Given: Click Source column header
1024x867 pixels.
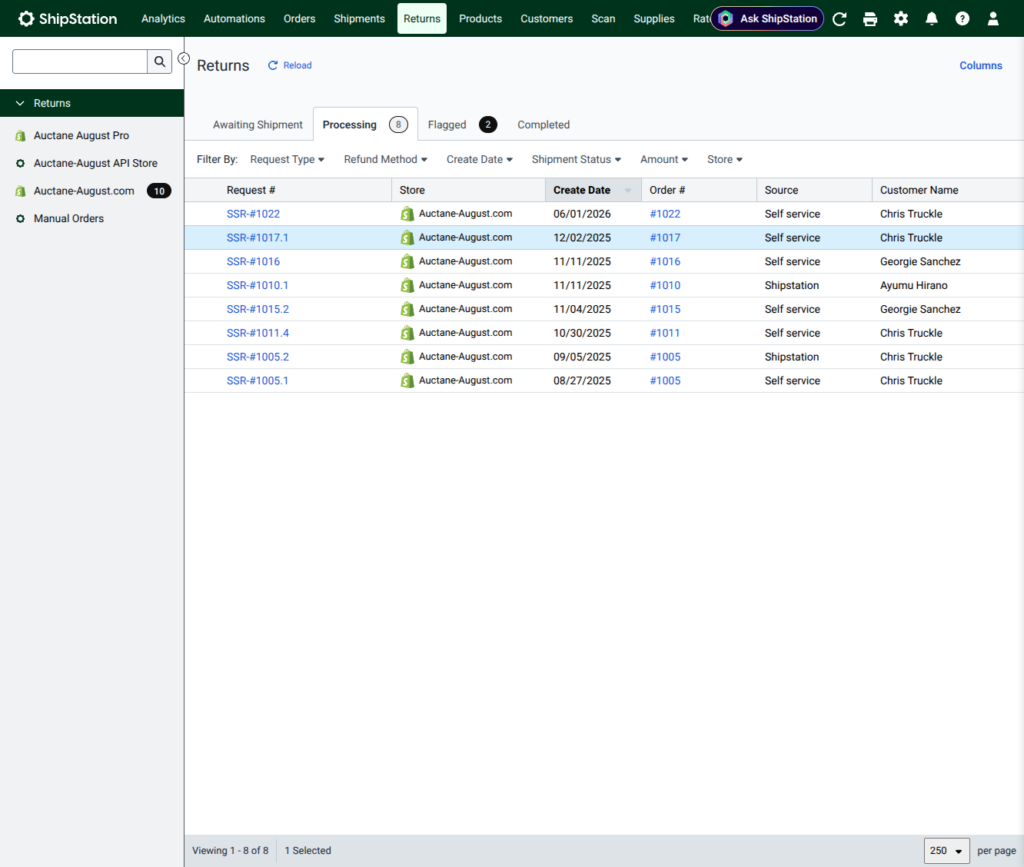Looking at the screenshot, I should click(x=781, y=190).
